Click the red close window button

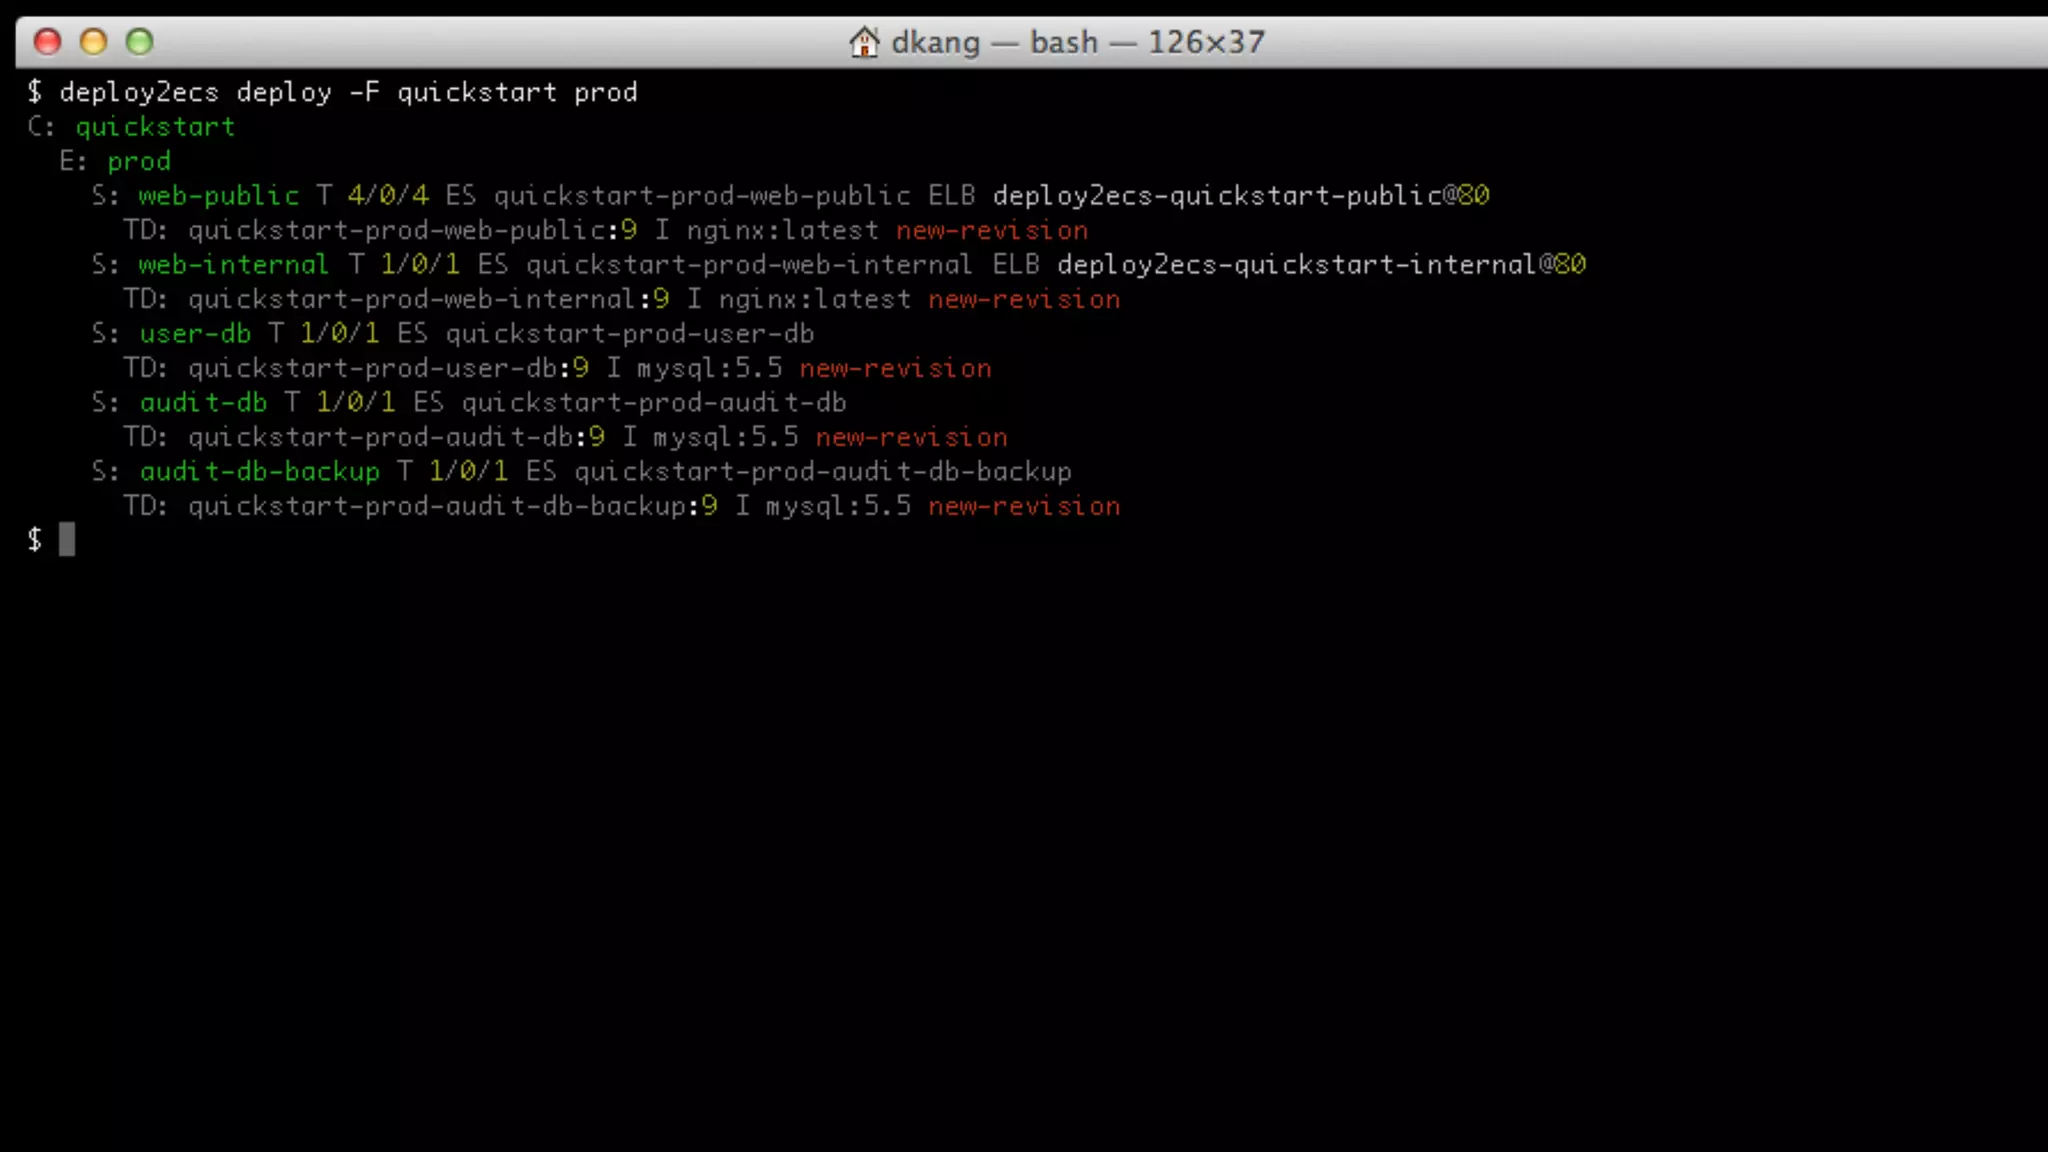[47, 42]
